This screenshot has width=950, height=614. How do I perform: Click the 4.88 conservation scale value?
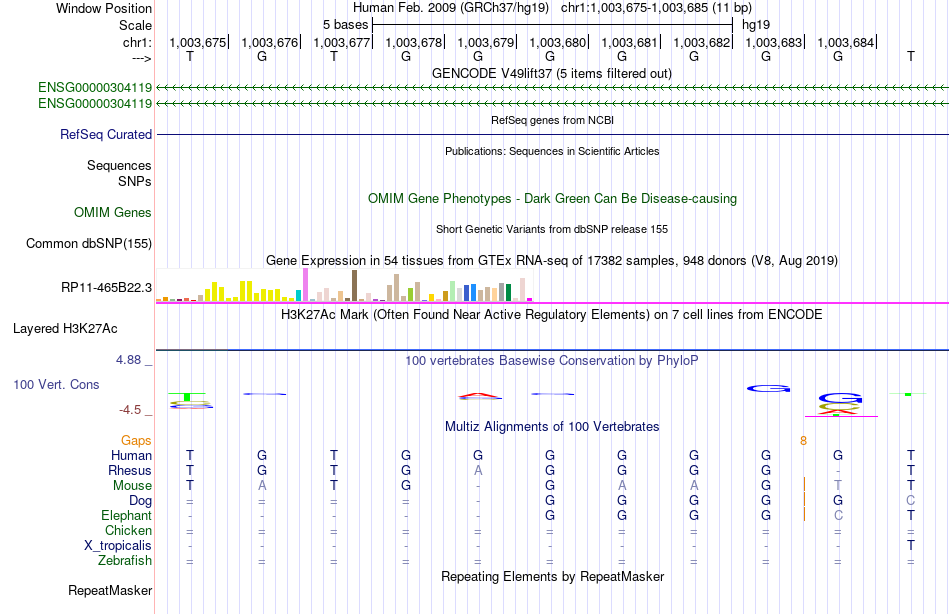pos(128,360)
